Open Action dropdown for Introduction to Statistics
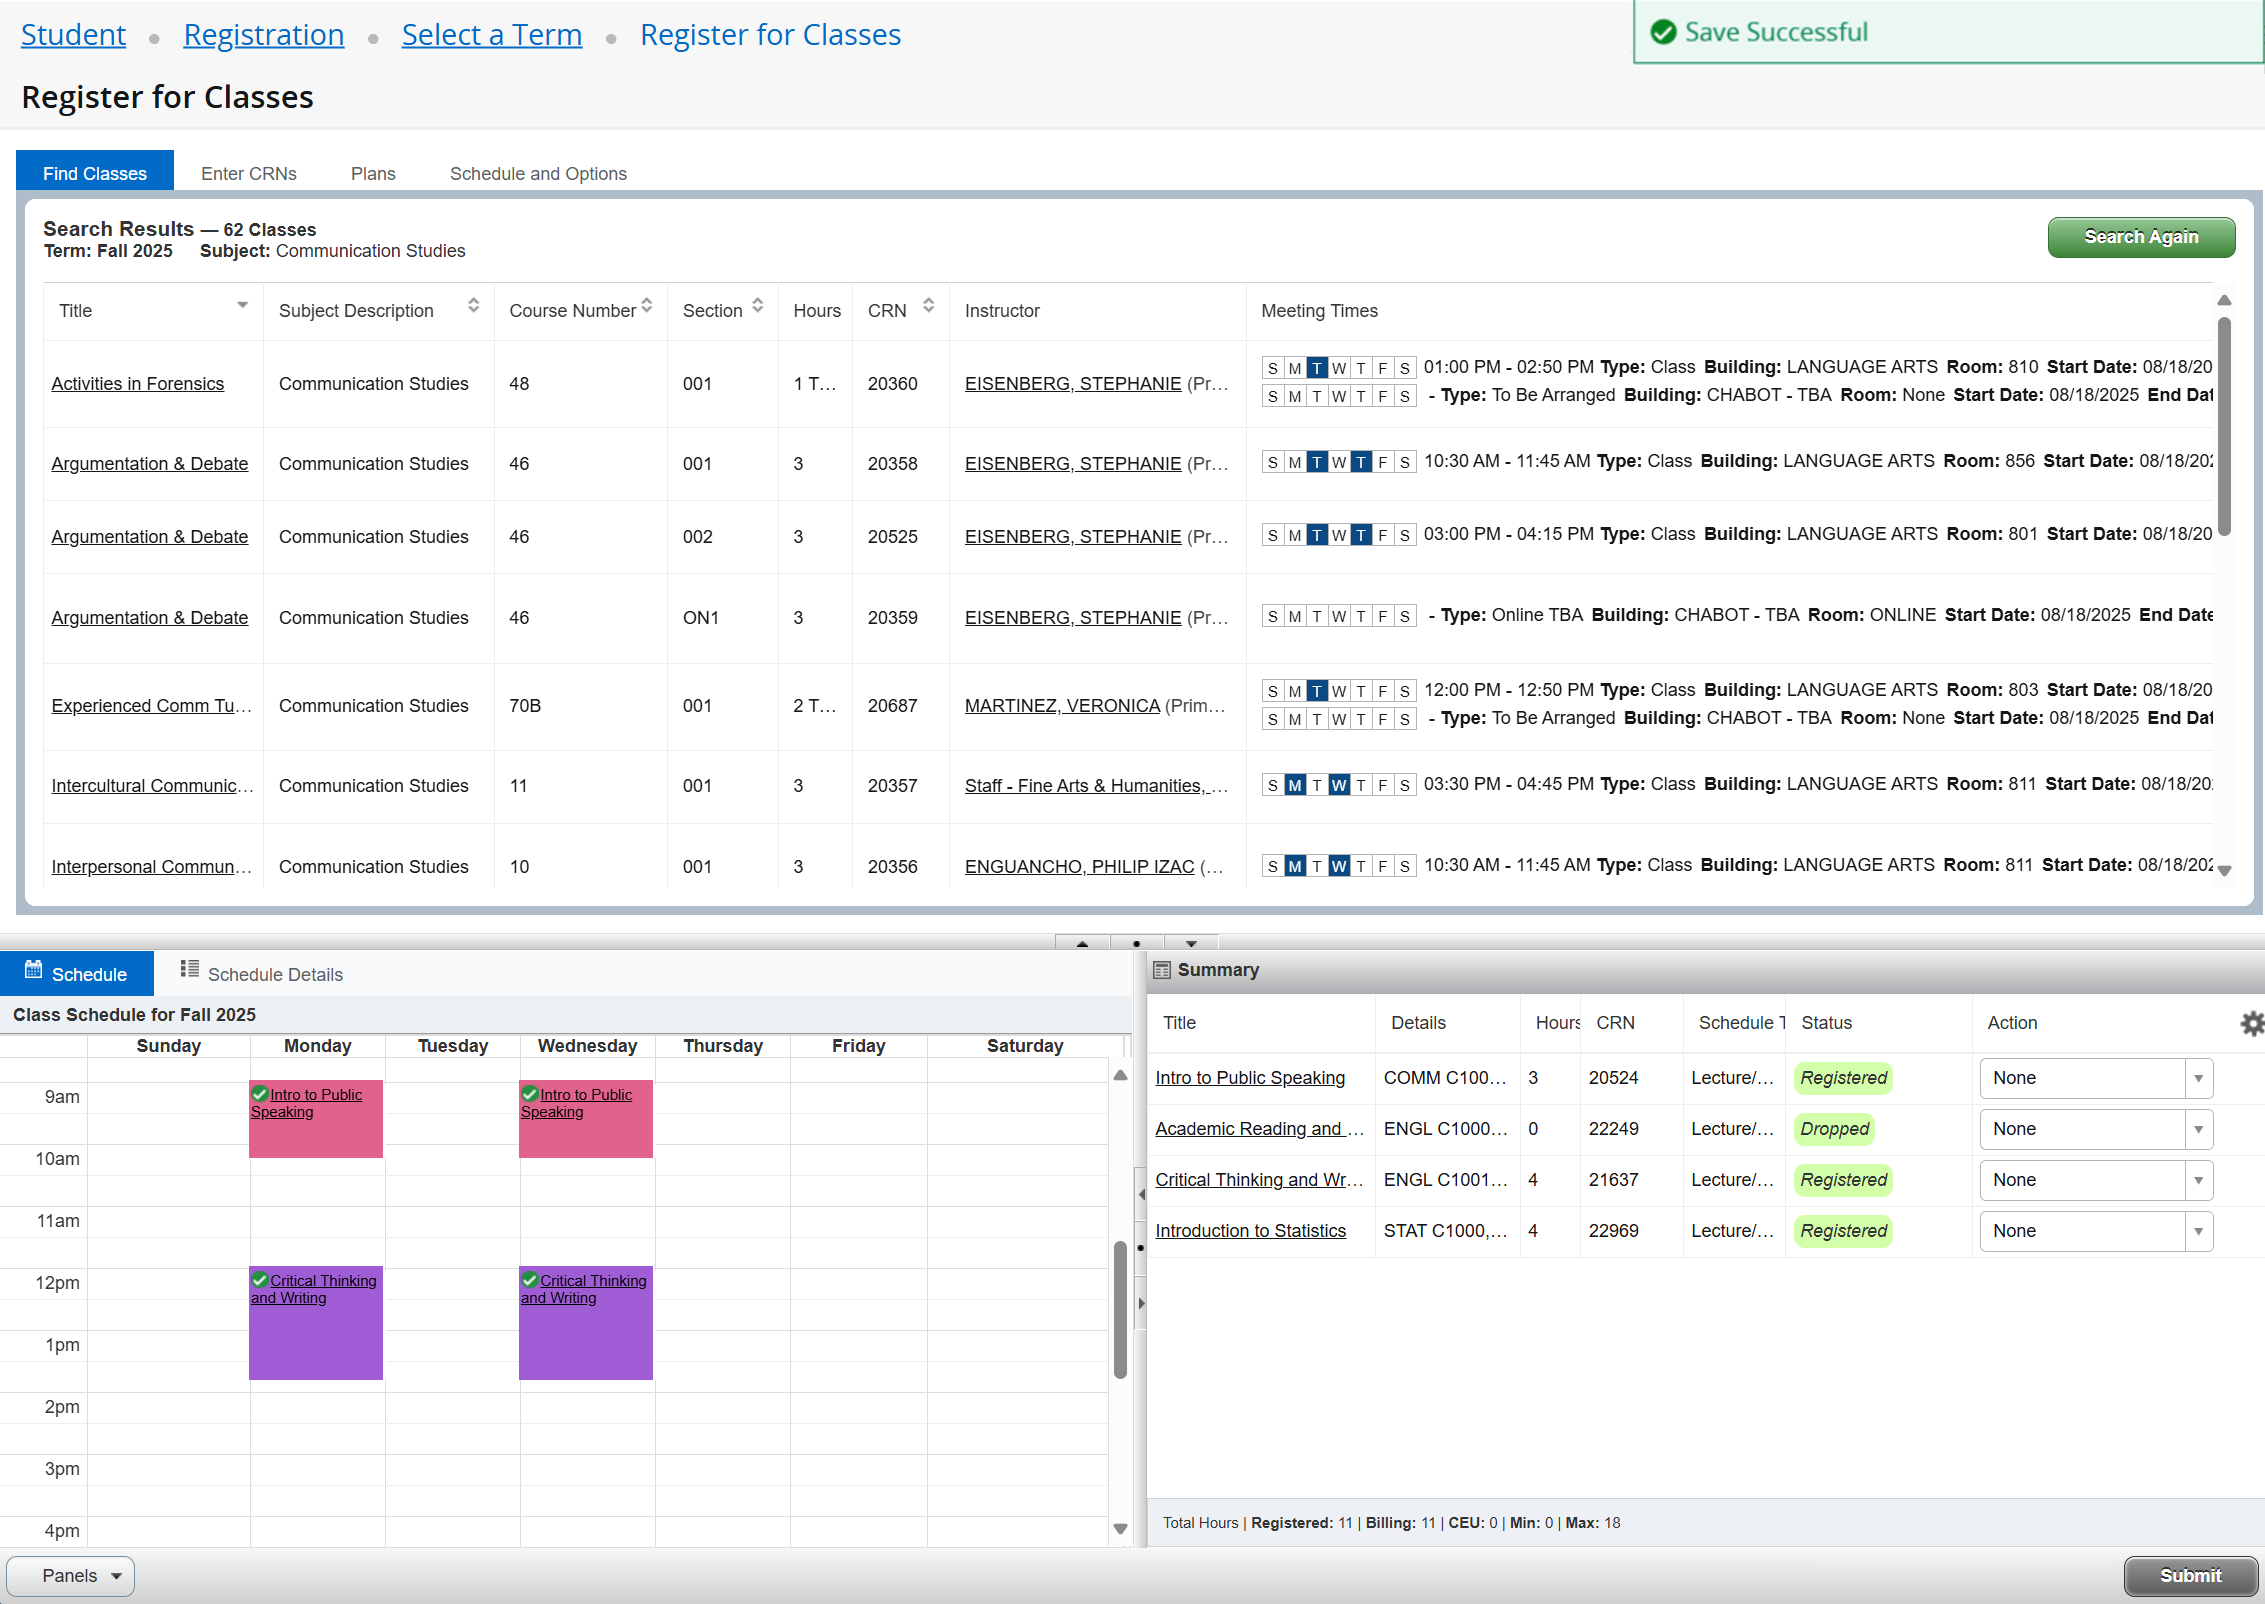 2096,1231
